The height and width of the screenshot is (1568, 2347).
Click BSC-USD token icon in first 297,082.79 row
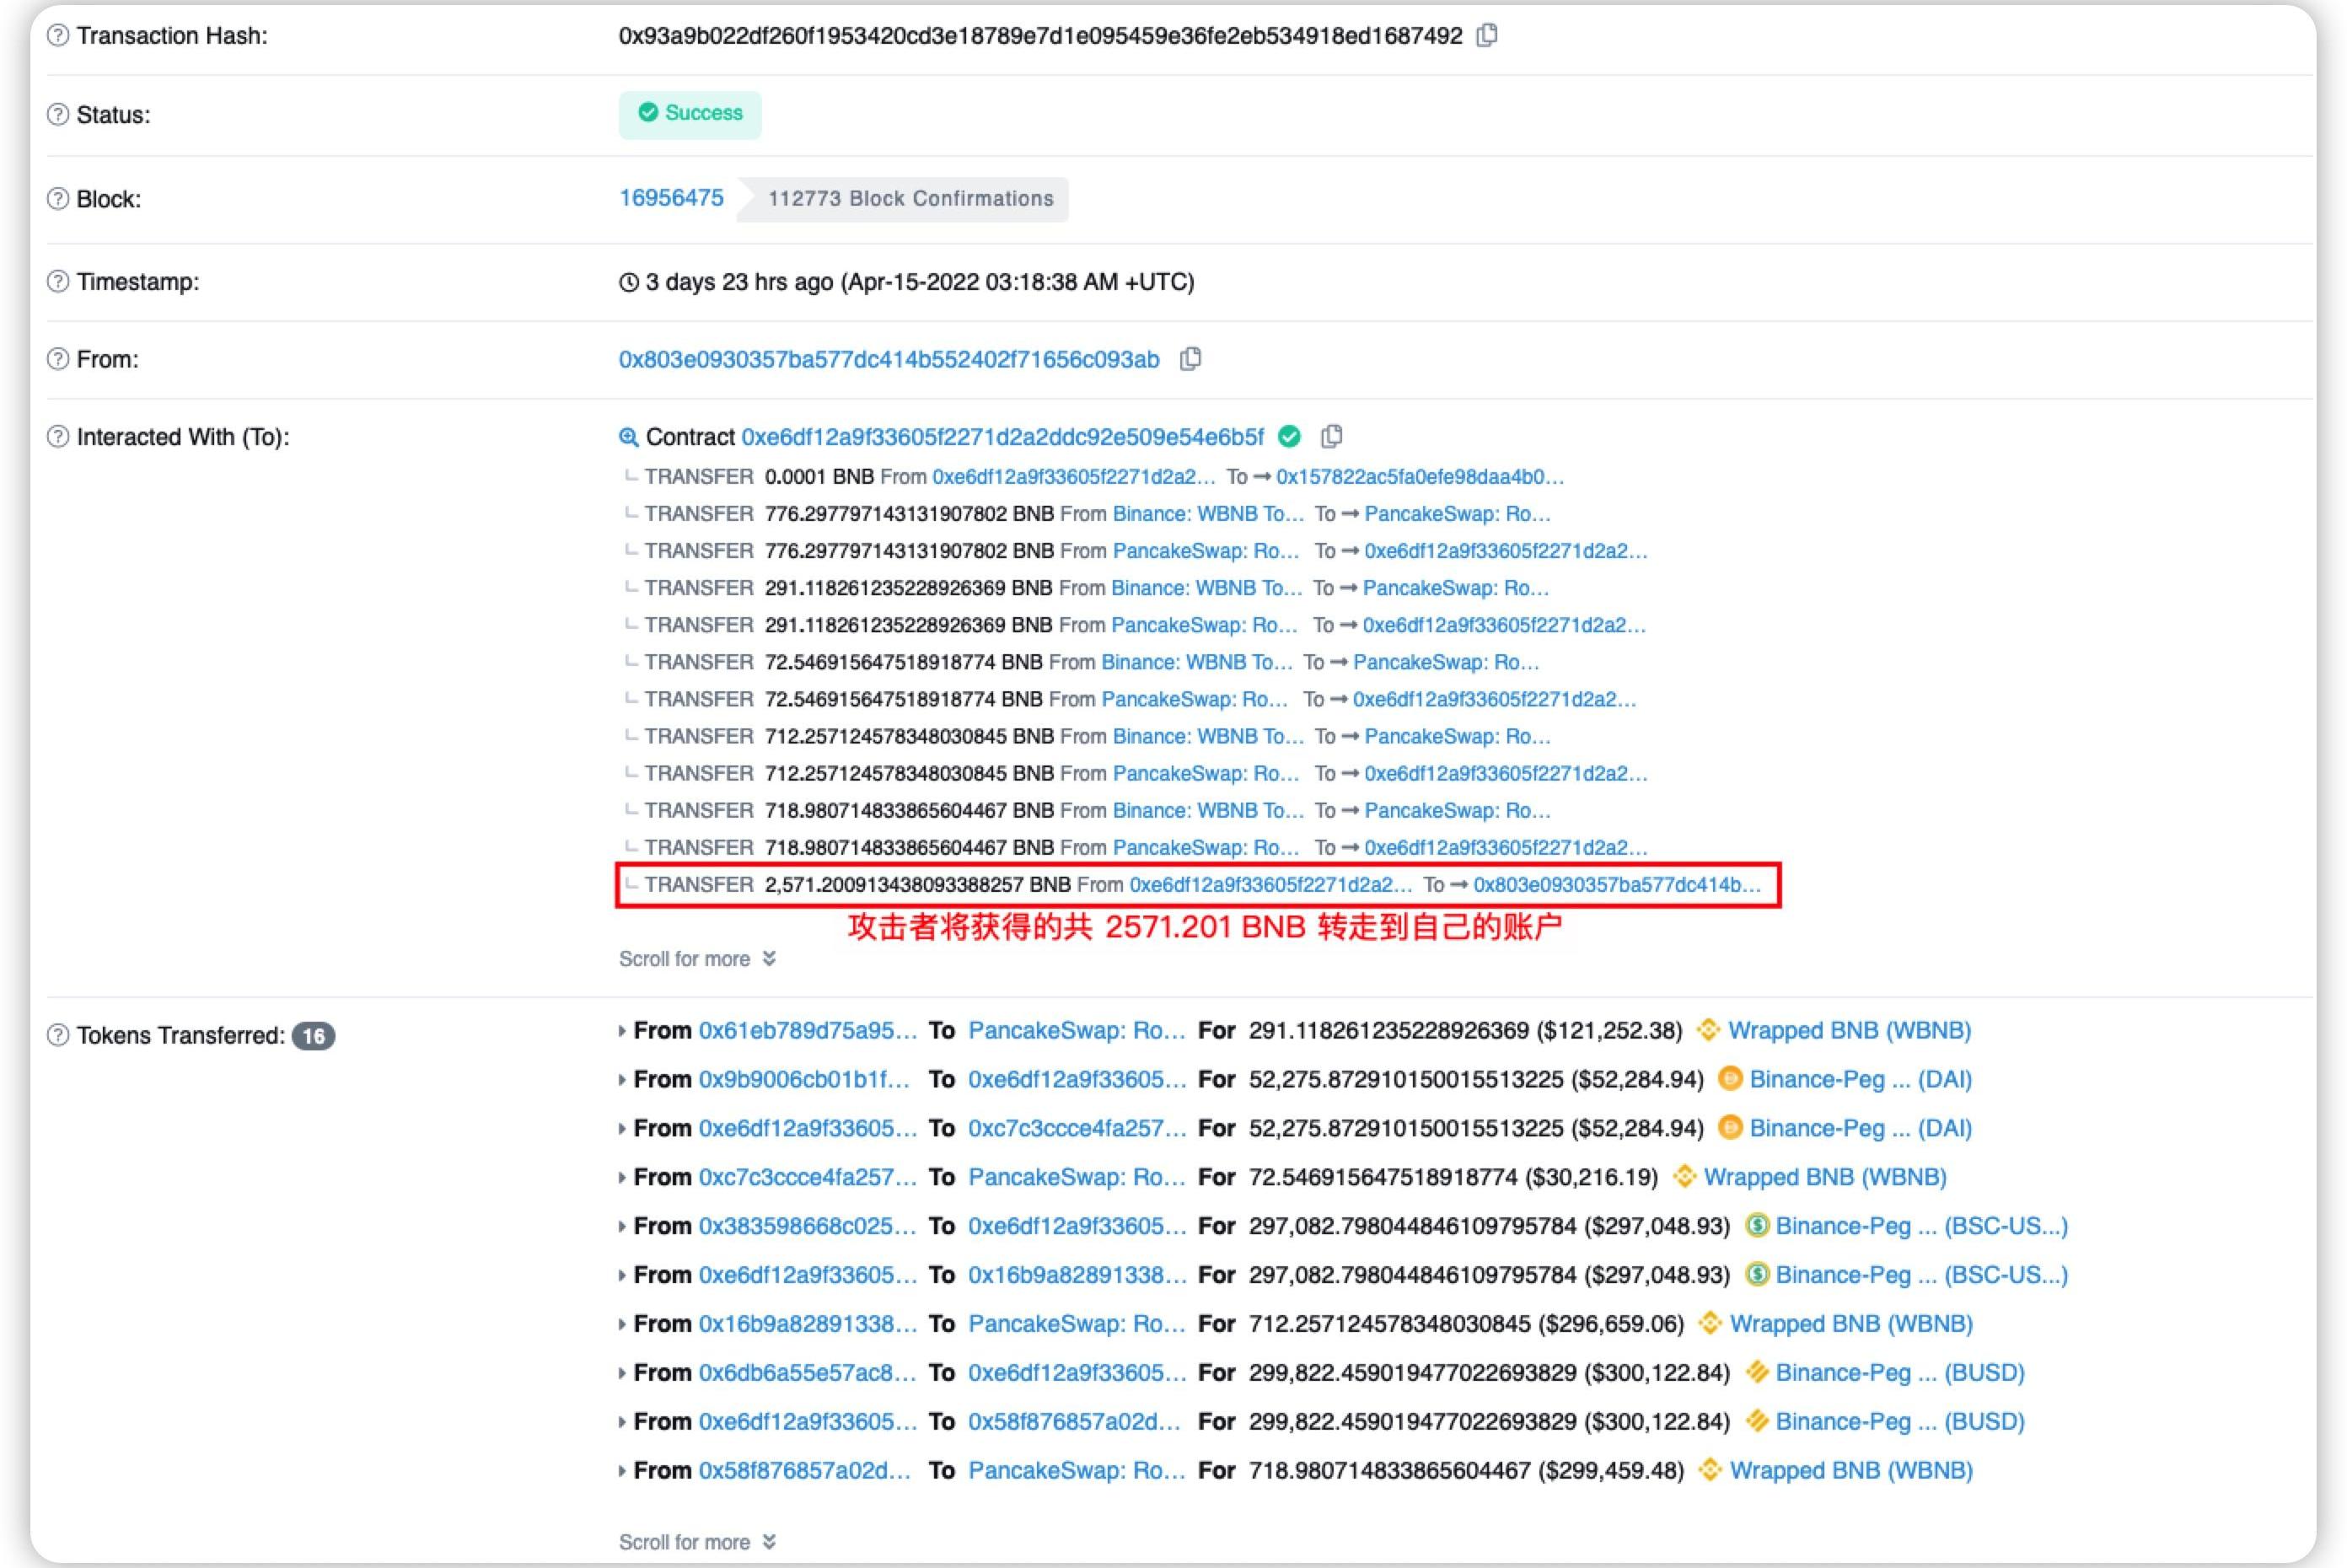[1757, 1225]
